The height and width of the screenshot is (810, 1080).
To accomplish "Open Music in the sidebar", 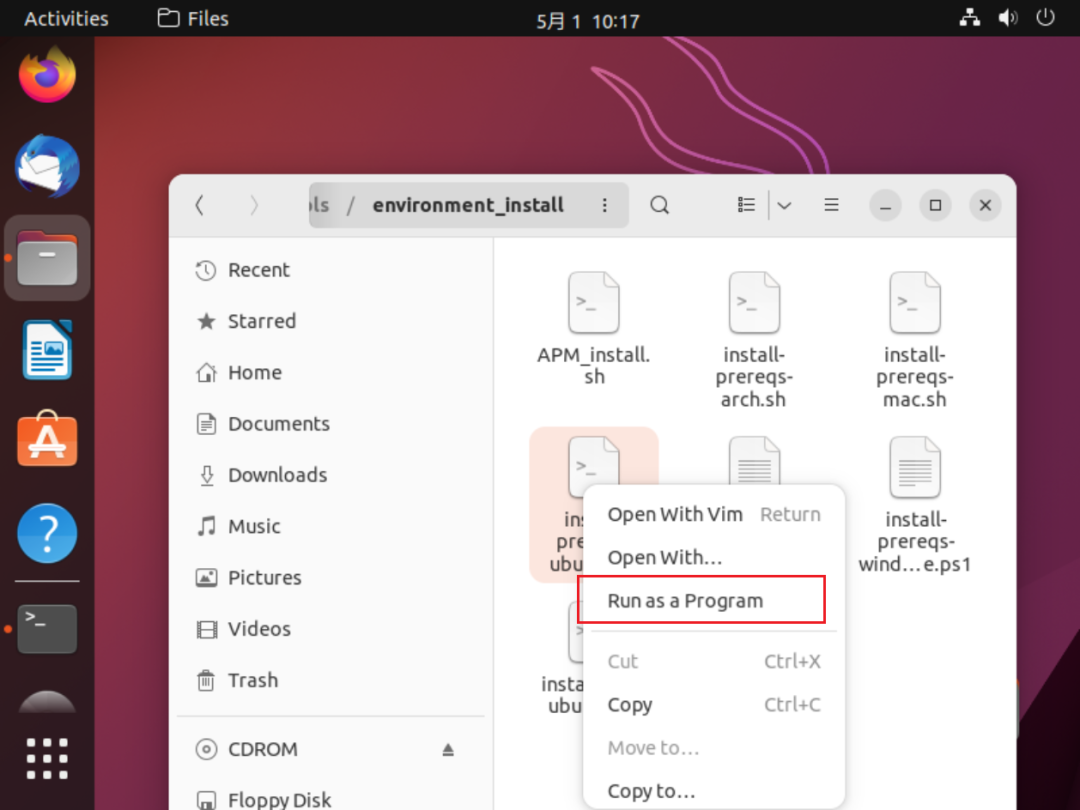I will [331, 526].
